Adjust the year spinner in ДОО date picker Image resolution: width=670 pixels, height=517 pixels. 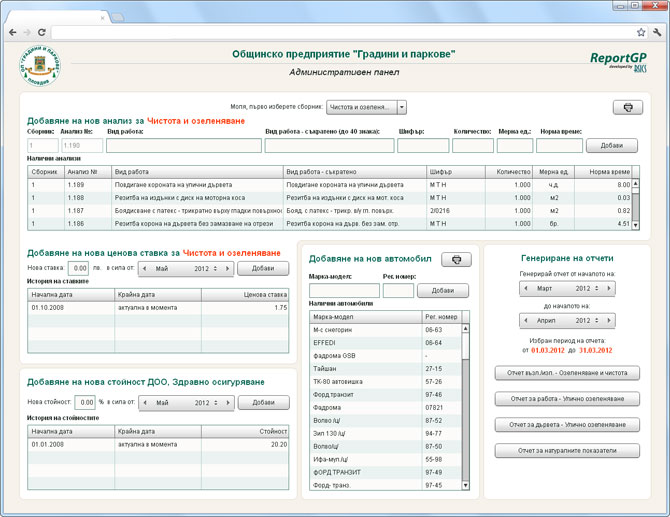click(216, 402)
